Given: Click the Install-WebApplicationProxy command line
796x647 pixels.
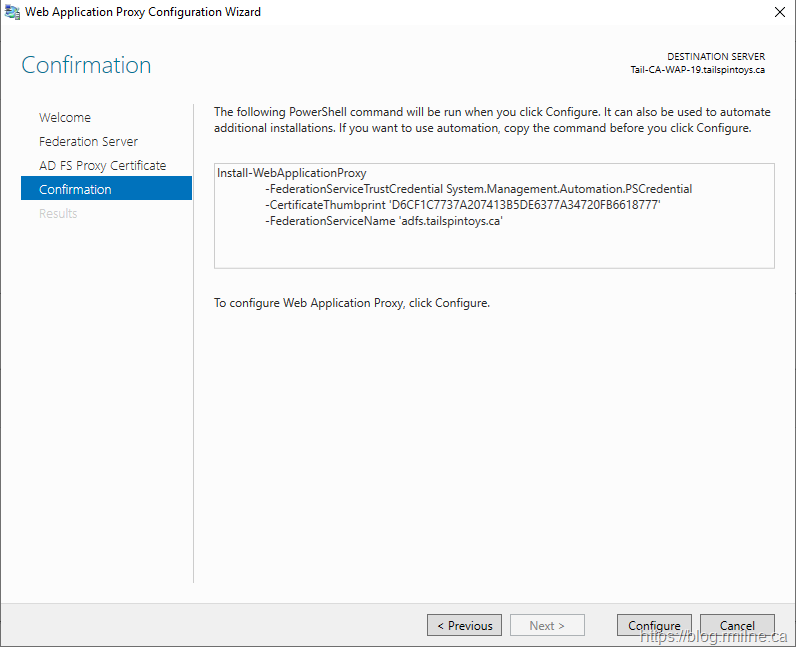Looking at the screenshot, I should click(292, 173).
